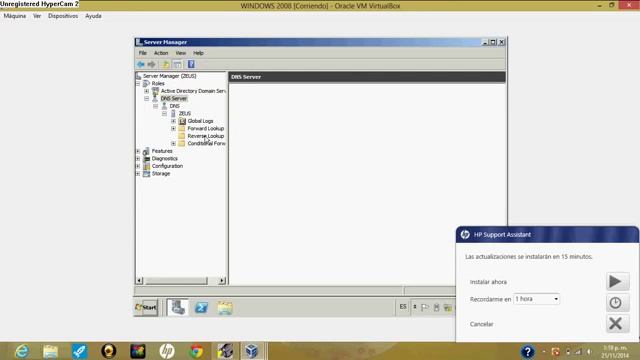Click the ES language indicator

403,307
